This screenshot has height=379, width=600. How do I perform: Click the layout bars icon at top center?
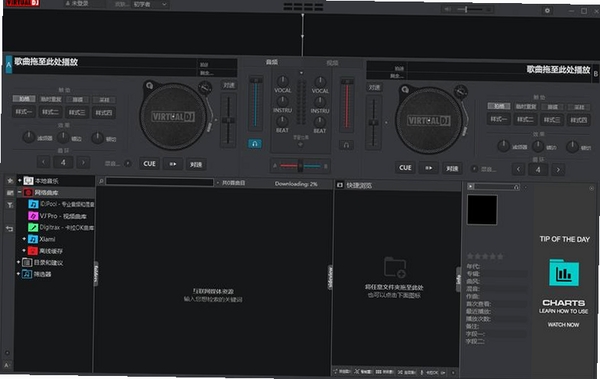point(303,7)
